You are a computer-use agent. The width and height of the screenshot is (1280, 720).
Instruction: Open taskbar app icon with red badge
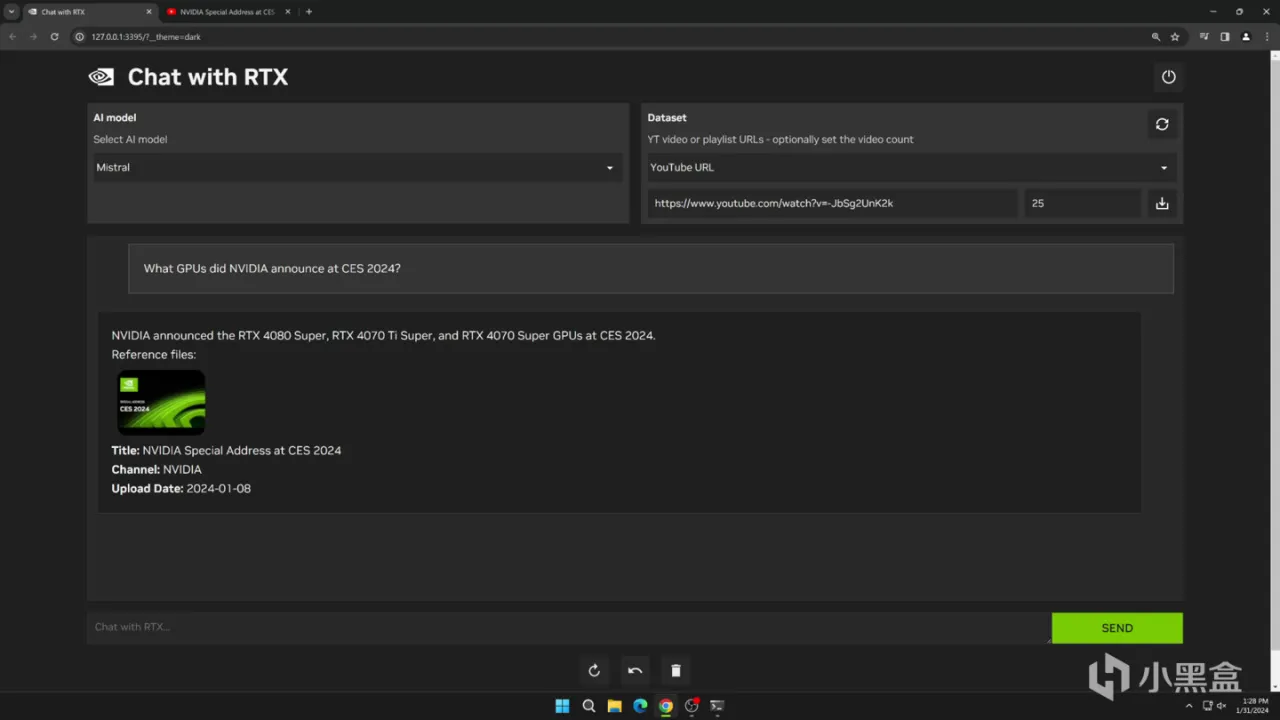[x=691, y=706]
